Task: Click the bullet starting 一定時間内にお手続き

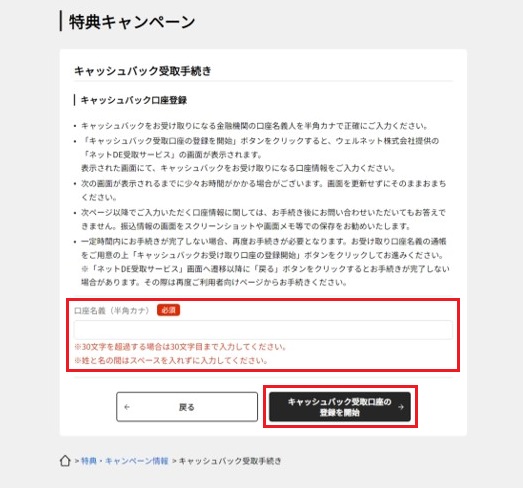Action: pyautogui.click(x=265, y=262)
